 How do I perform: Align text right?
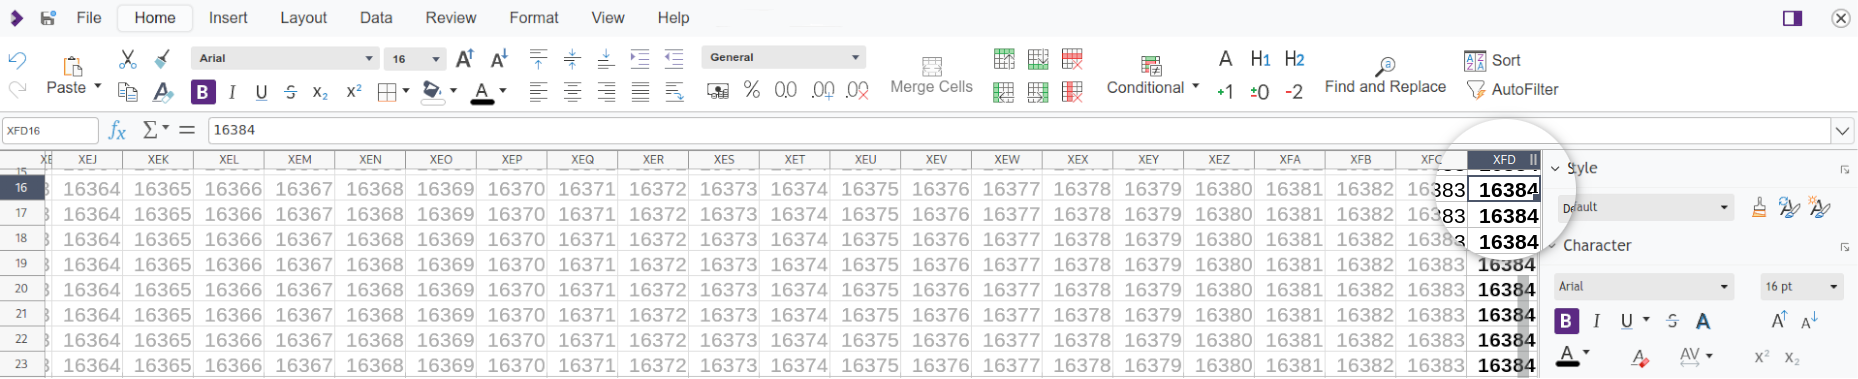(606, 92)
